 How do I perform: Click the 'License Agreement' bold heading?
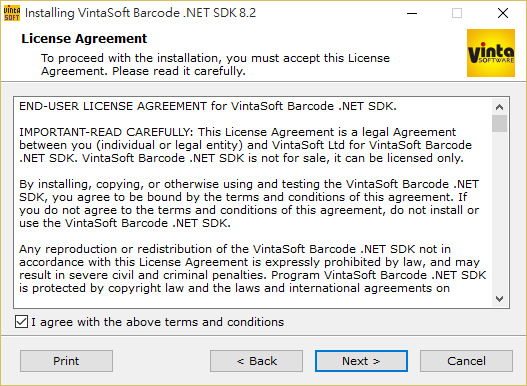[x=84, y=39]
